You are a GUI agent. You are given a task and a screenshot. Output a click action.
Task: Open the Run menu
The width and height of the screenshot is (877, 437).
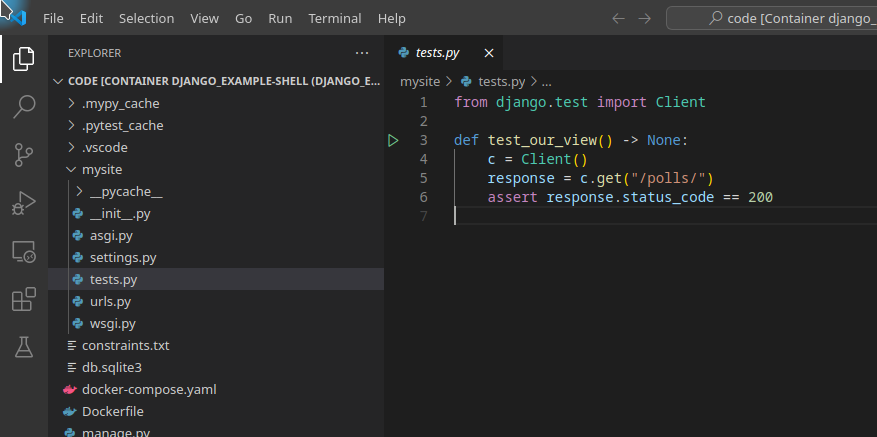pos(280,18)
